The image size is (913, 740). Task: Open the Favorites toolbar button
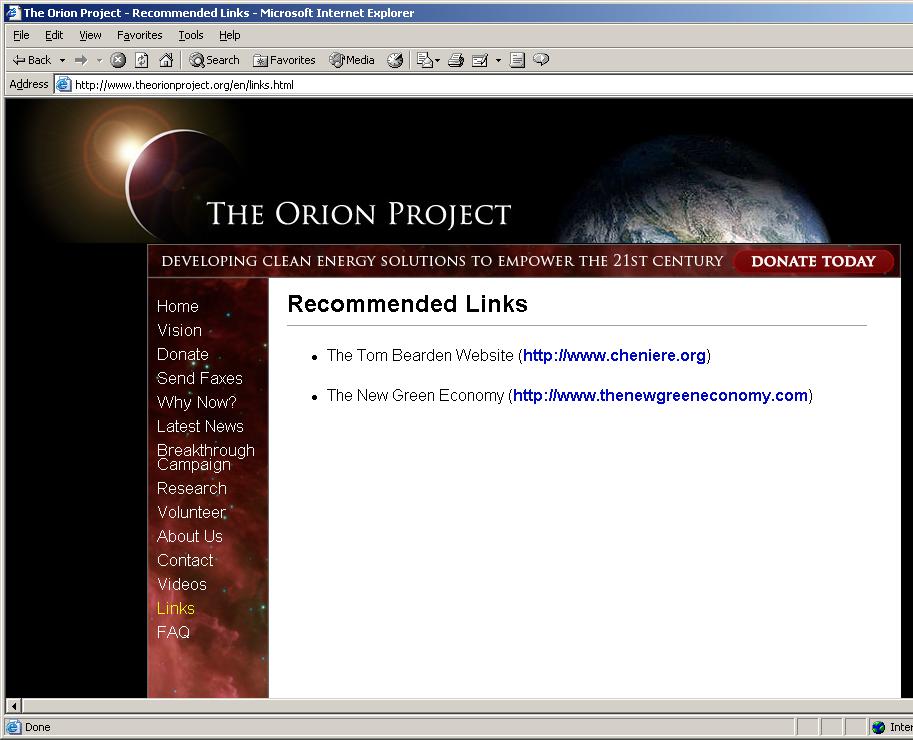pos(284,60)
